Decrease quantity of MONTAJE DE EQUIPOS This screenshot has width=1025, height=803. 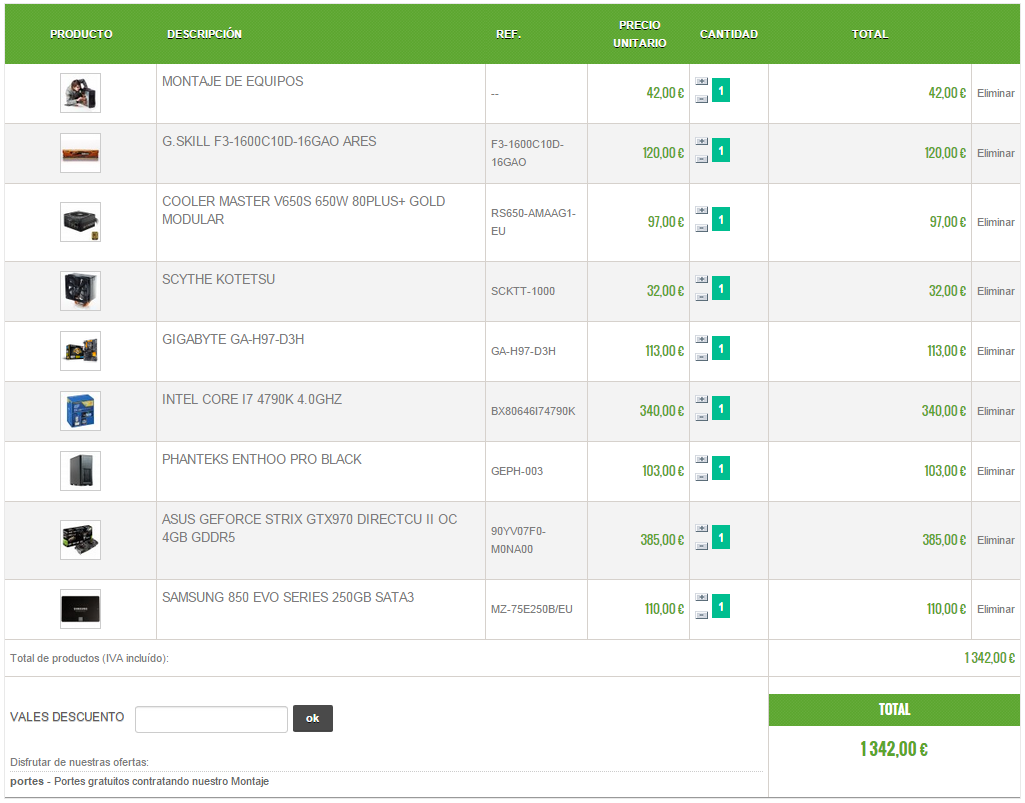click(x=701, y=99)
